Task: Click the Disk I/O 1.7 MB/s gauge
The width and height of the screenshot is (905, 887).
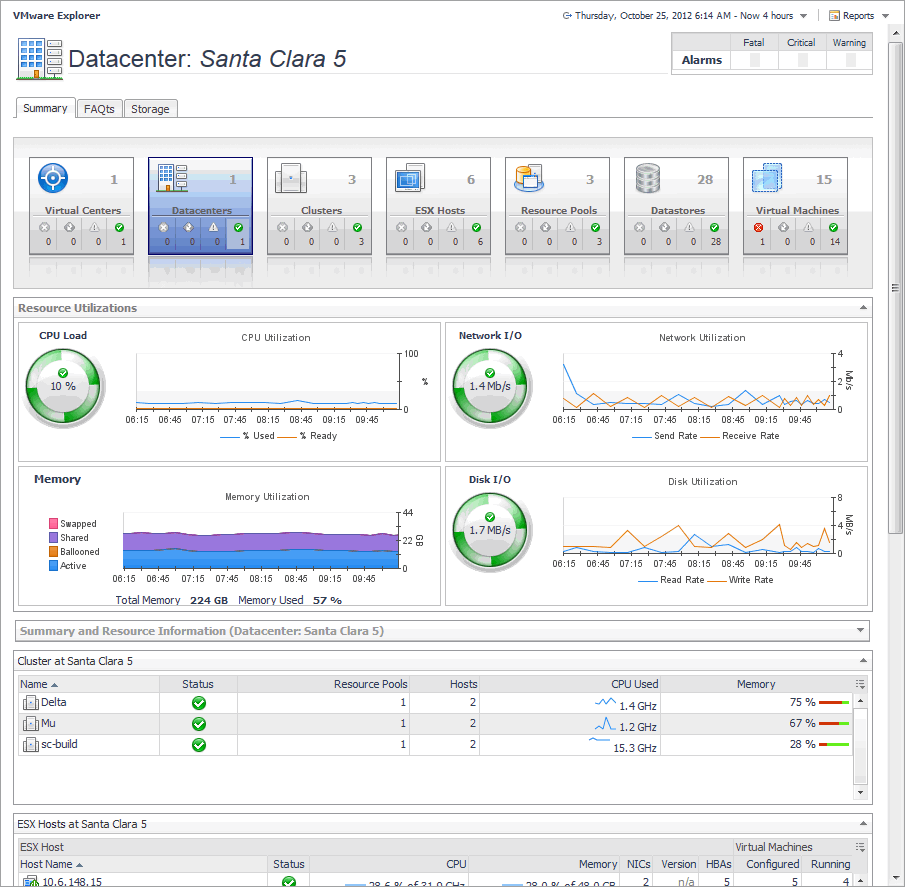Action: pyautogui.click(x=490, y=530)
